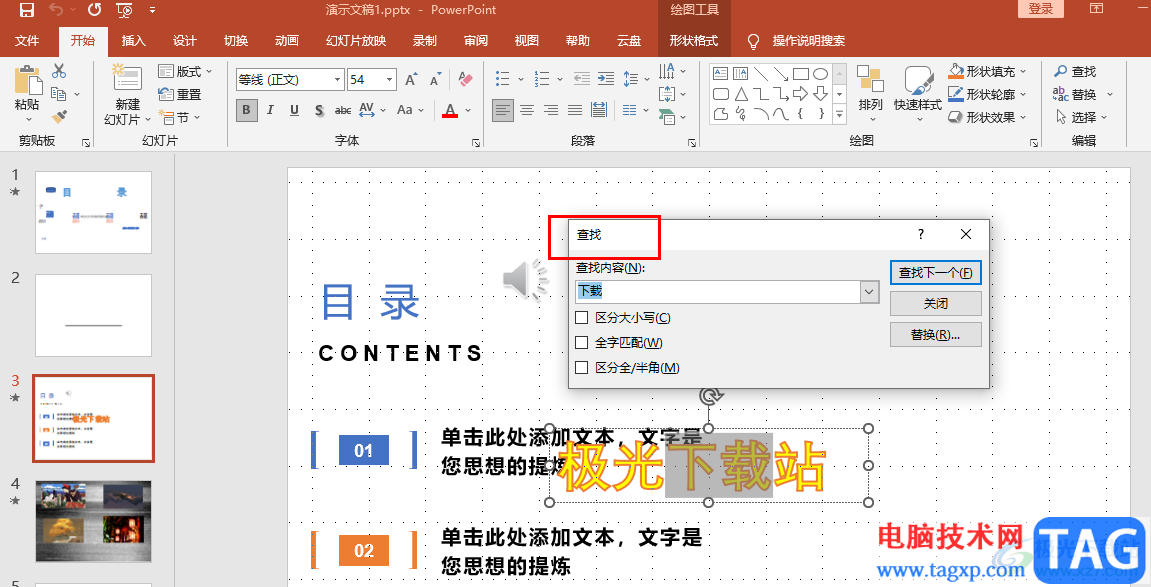Select the oval shape in gallery

pyautogui.click(x=821, y=74)
